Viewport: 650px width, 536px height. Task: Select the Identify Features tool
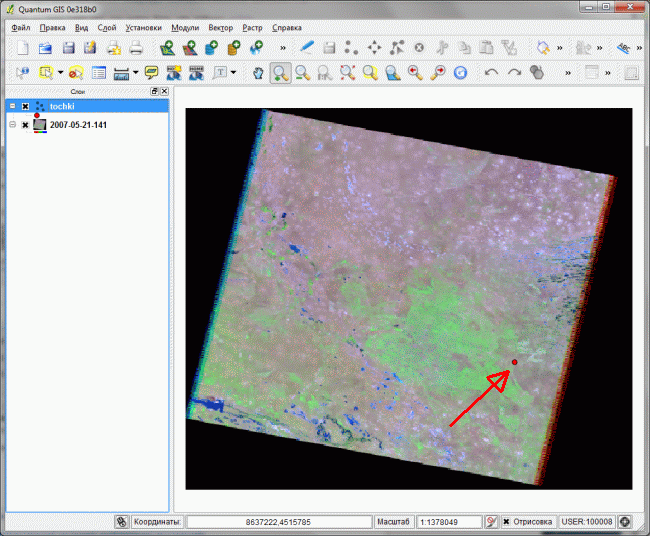coord(23,73)
